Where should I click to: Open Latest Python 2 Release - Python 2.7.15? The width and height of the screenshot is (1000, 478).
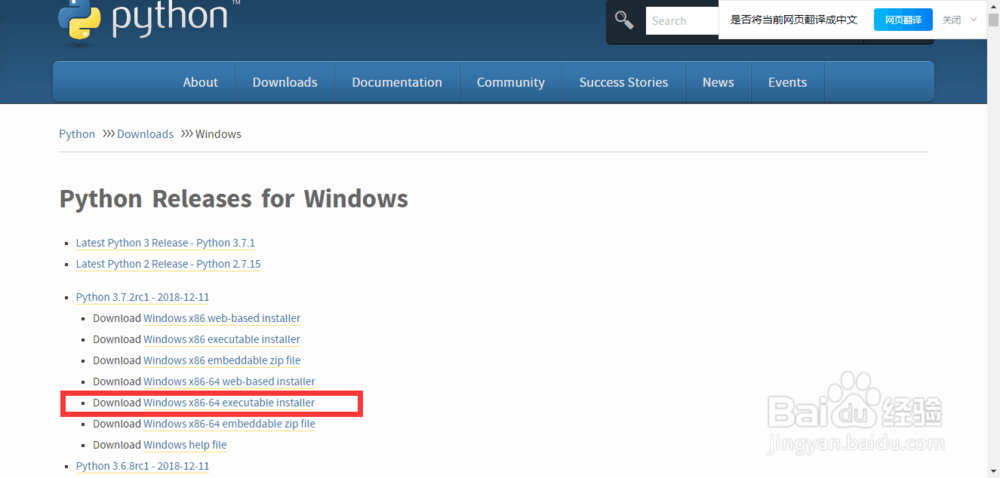168,264
